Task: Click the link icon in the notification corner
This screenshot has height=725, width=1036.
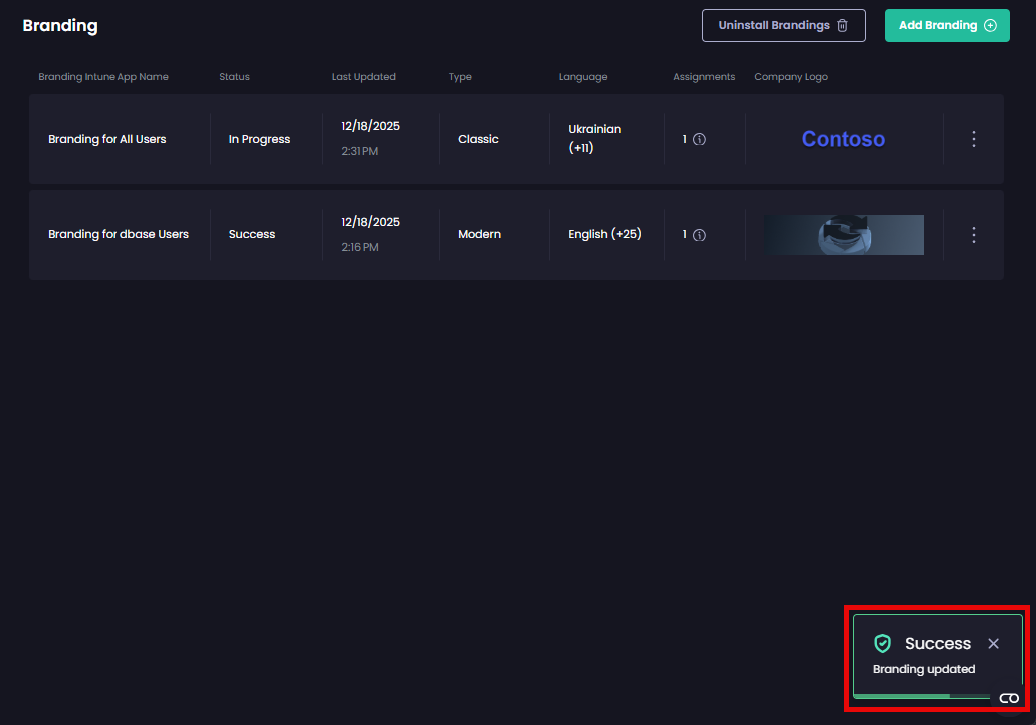Action: [1008, 698]
